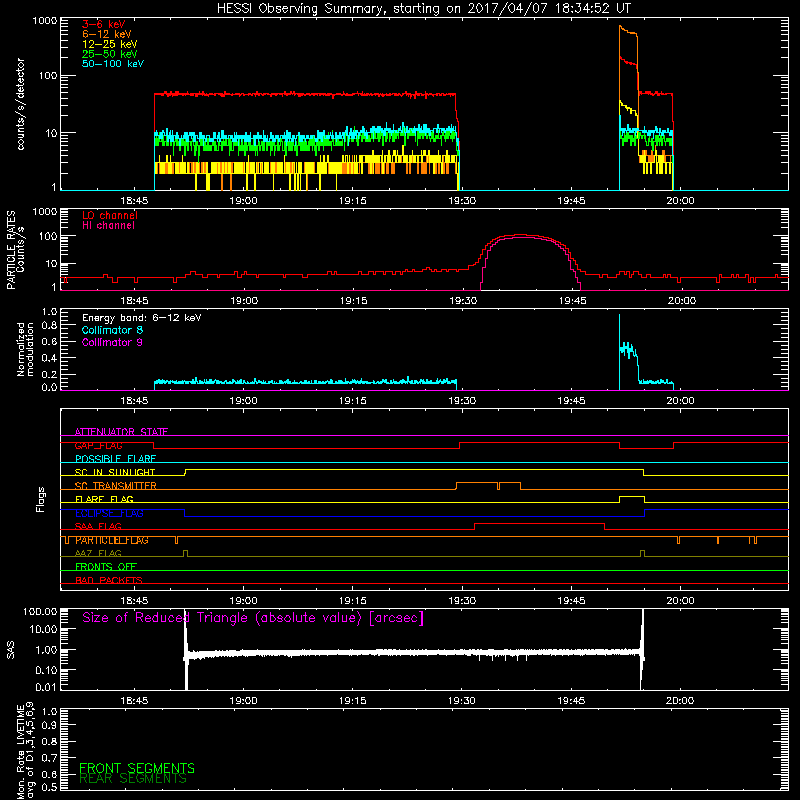Click the BAD_PACKETS flag label
This screenshot has width=800, height=800.
(x=109, y=580)
